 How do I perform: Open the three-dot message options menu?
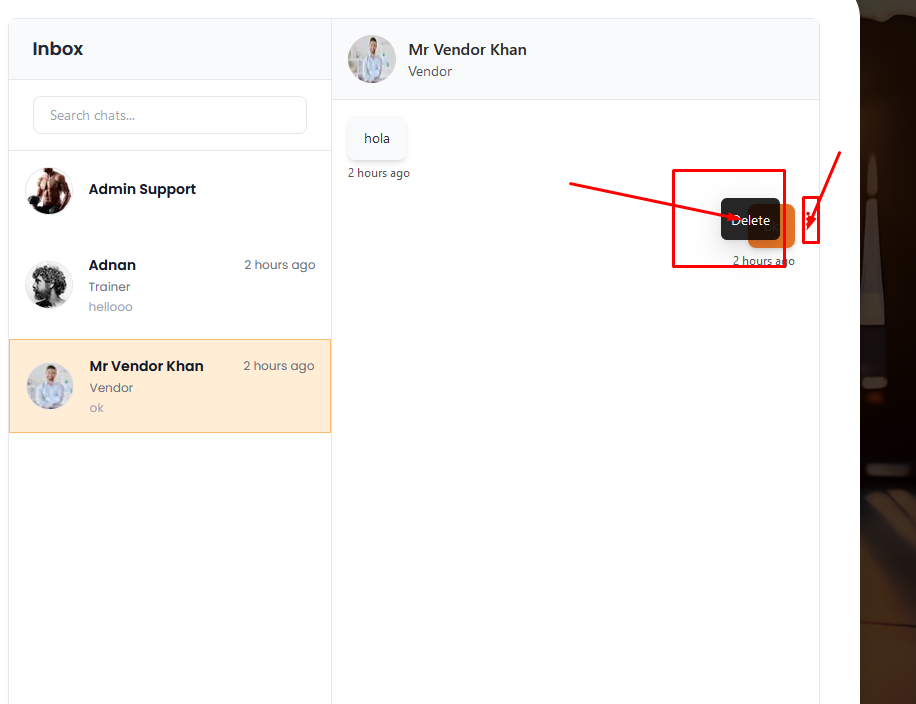pyautogui.click(x=810, y=219)
